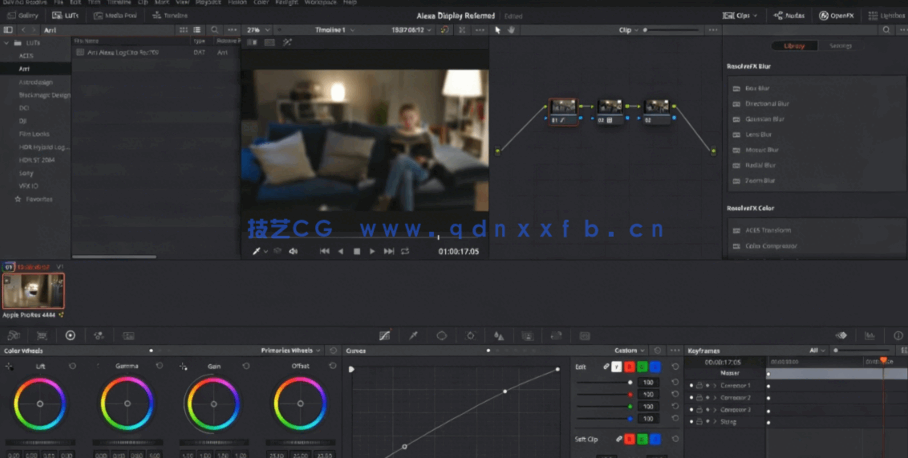Open the curves Custom mode dropdown
908x458 pixels.
pyautogui.click(x=629, y=350)
